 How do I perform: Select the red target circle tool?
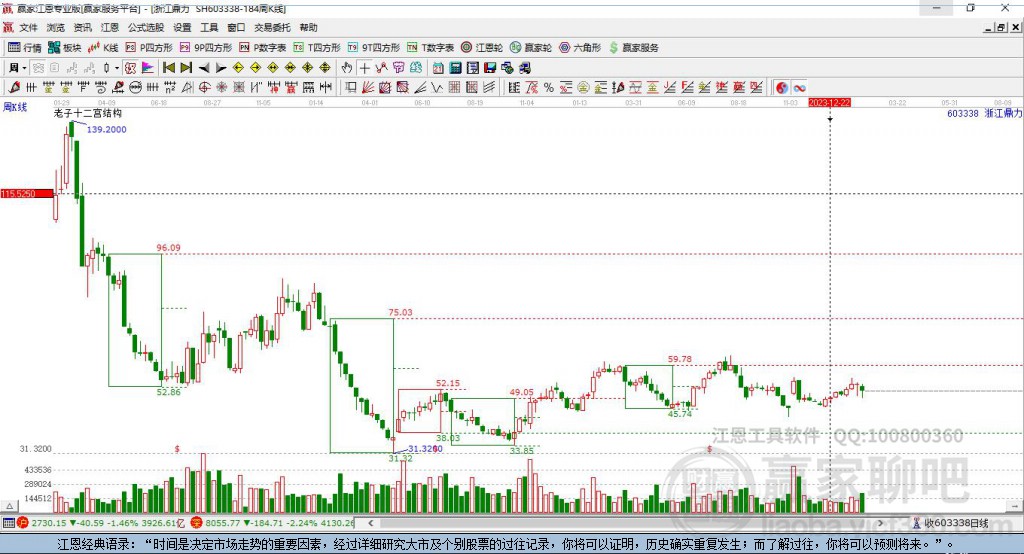coord(204,88)
